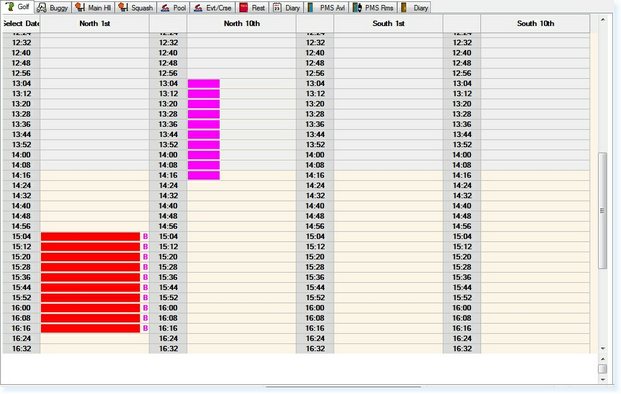Select the red booking at 16:16 North 1st
Viewport: 621px width, 394px height.
pos(90,328)
